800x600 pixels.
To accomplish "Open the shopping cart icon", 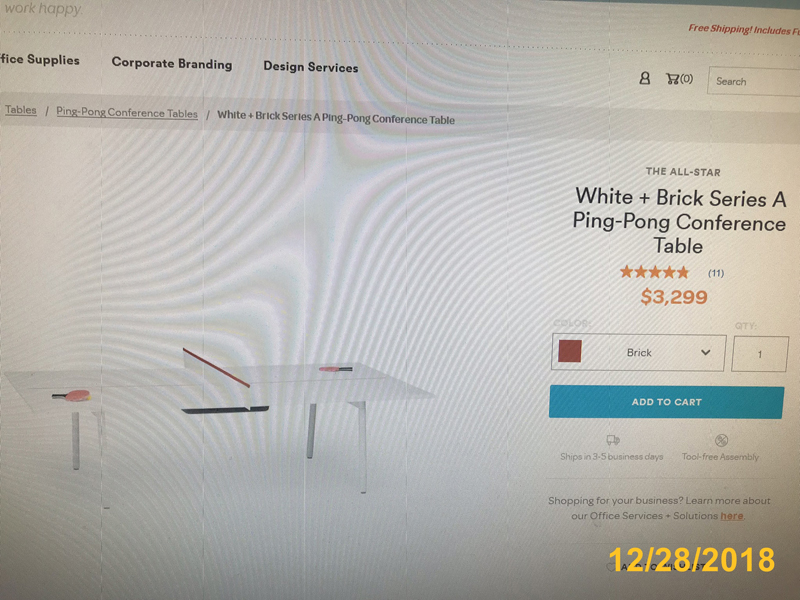I will (679, 79).
